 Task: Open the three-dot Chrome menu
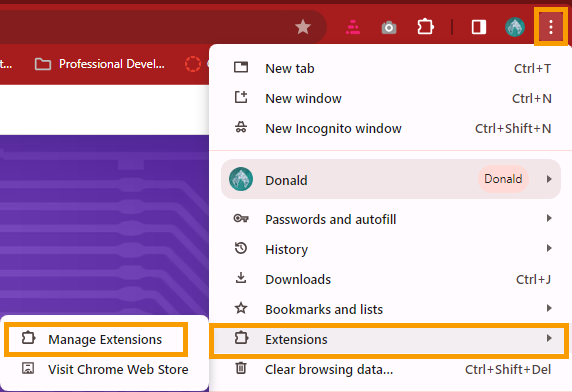click(x=551, y=27)
